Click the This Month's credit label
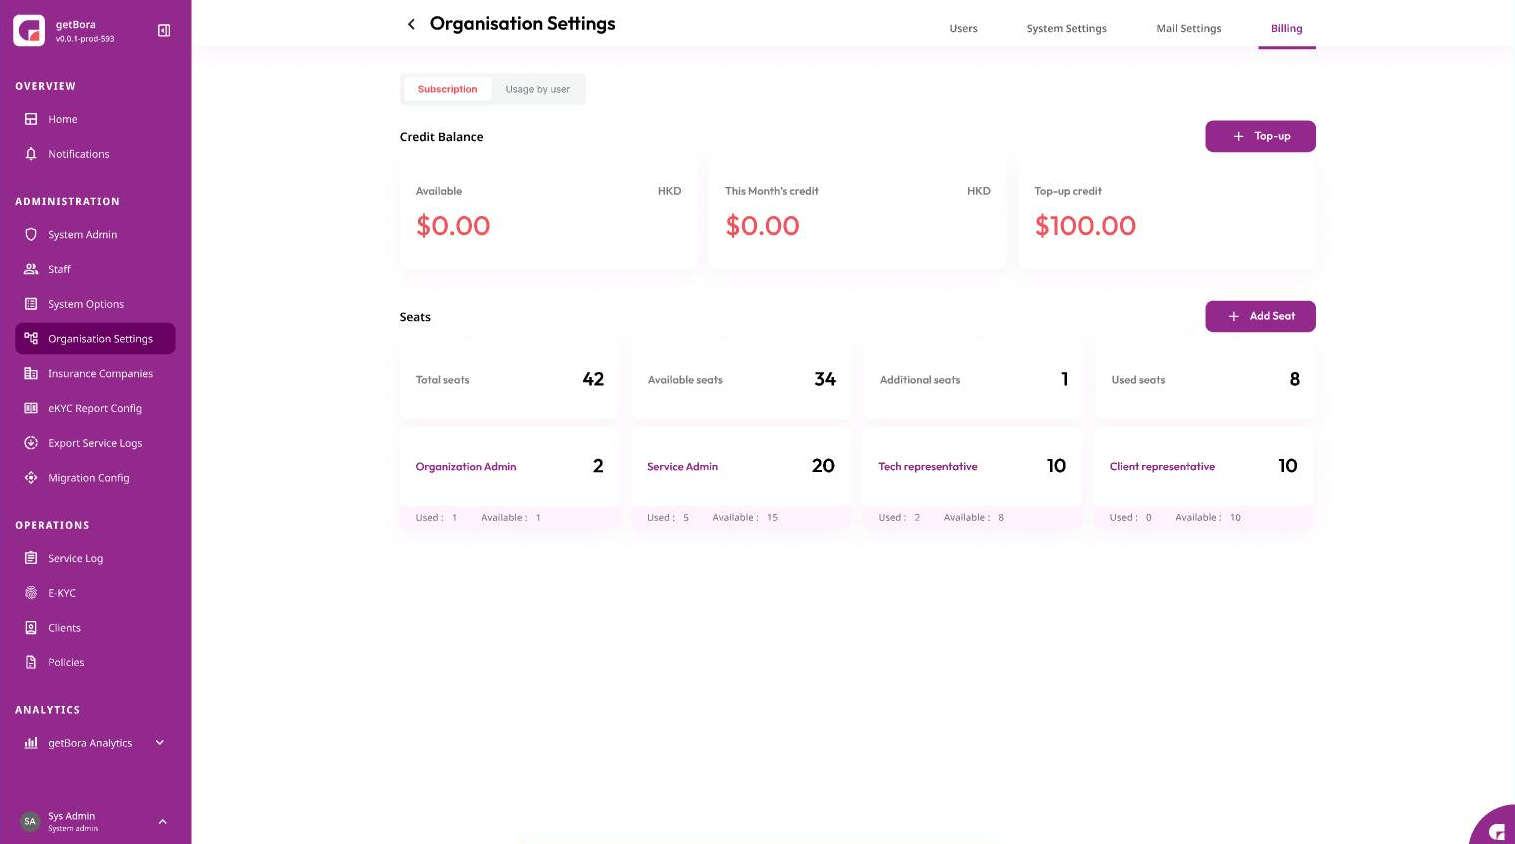This screenshot has width=1515, height=844. 772,191
